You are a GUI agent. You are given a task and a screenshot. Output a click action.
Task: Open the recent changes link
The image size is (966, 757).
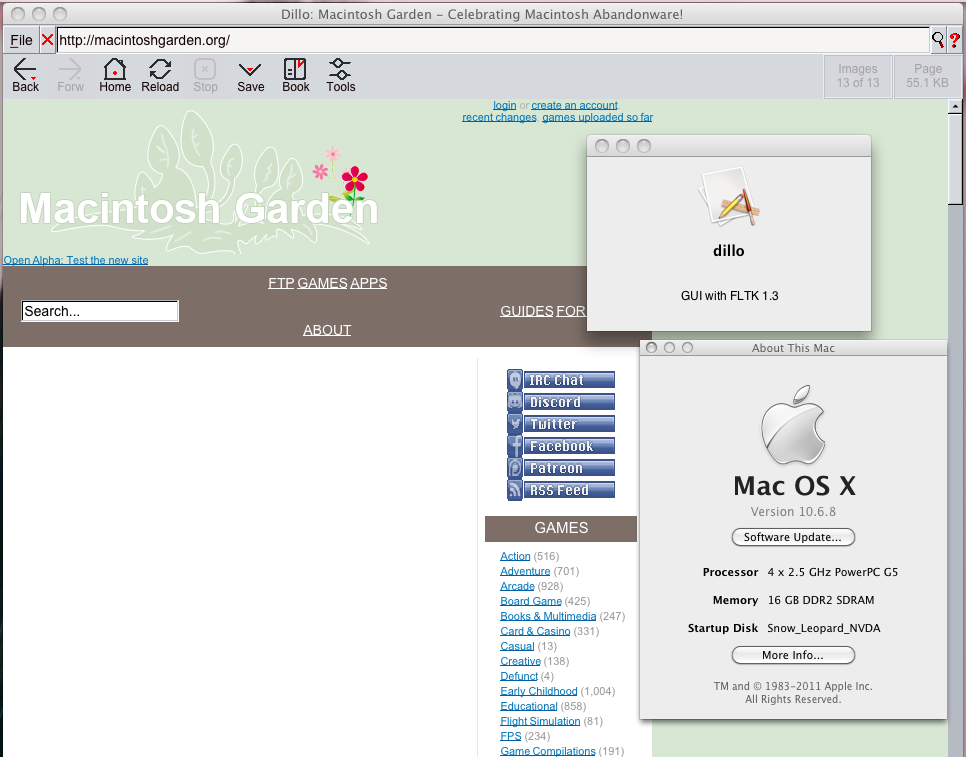[x=499, y=117]
